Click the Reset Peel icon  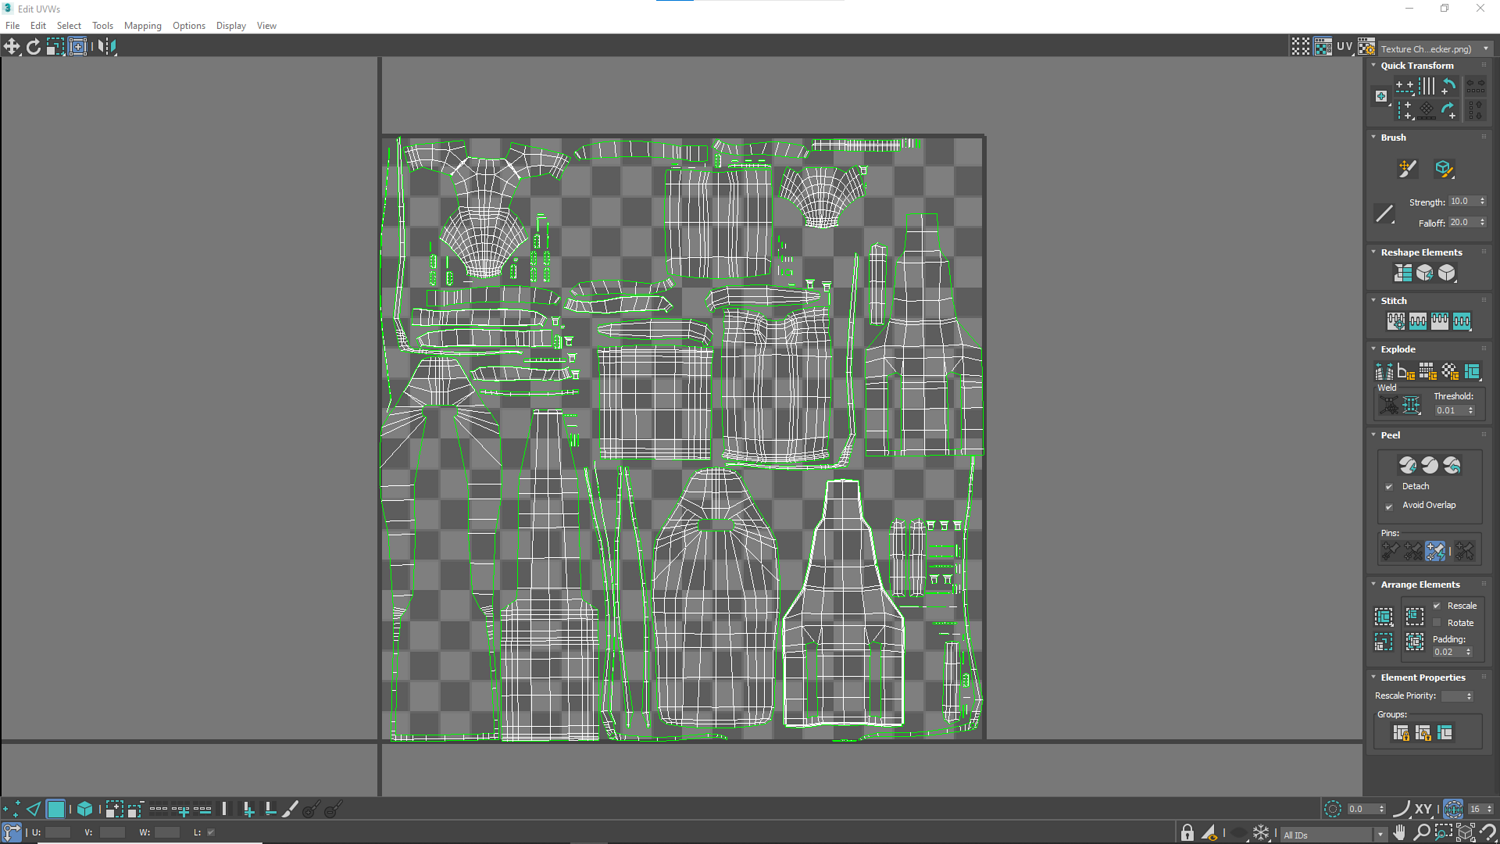[x=1451, y=465]
